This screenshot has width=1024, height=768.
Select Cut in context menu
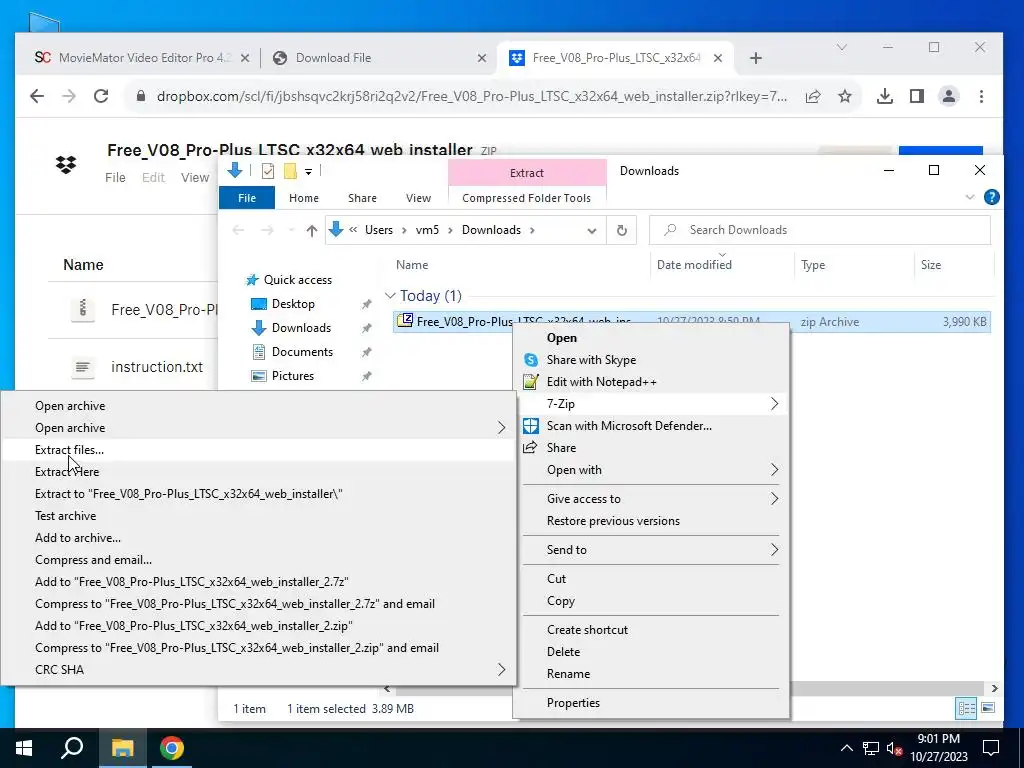(653, 579)
